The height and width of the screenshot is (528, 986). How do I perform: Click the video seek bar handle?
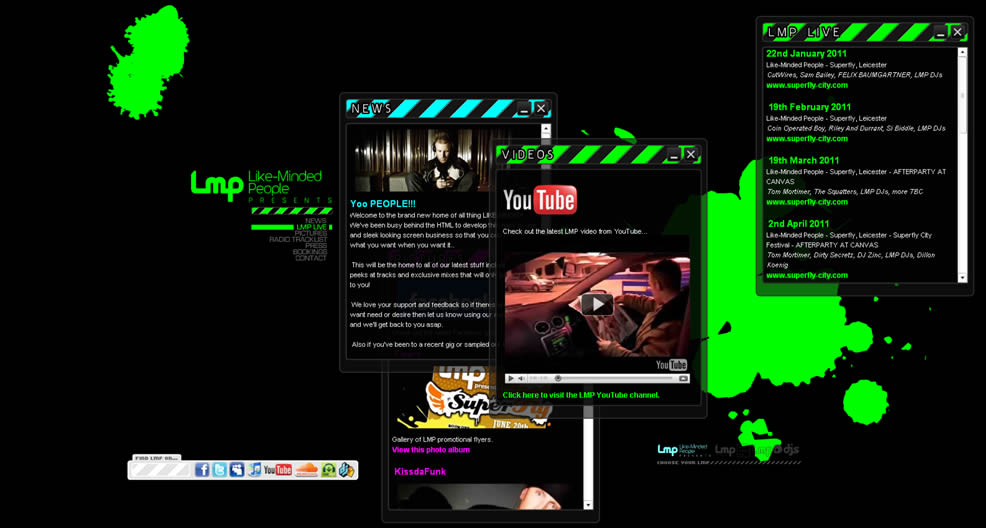coord(558,378)
